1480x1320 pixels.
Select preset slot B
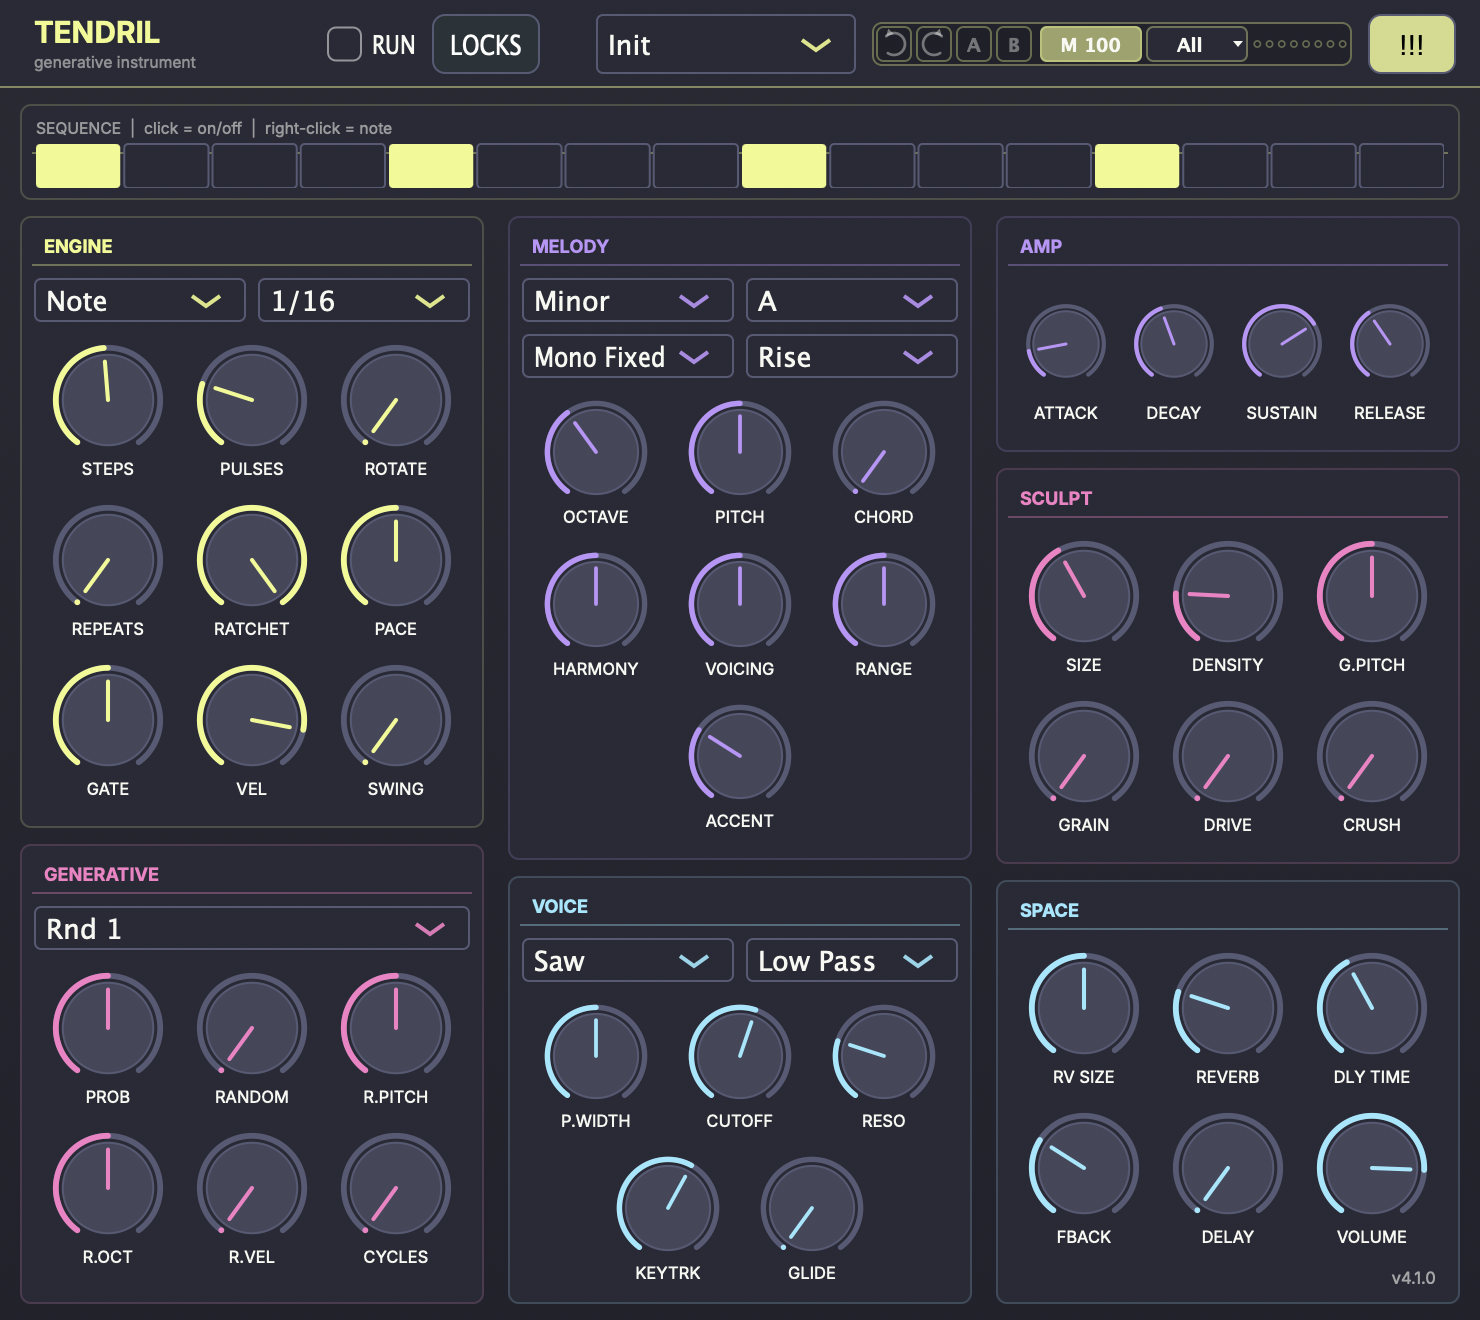tap(1014, 44)
